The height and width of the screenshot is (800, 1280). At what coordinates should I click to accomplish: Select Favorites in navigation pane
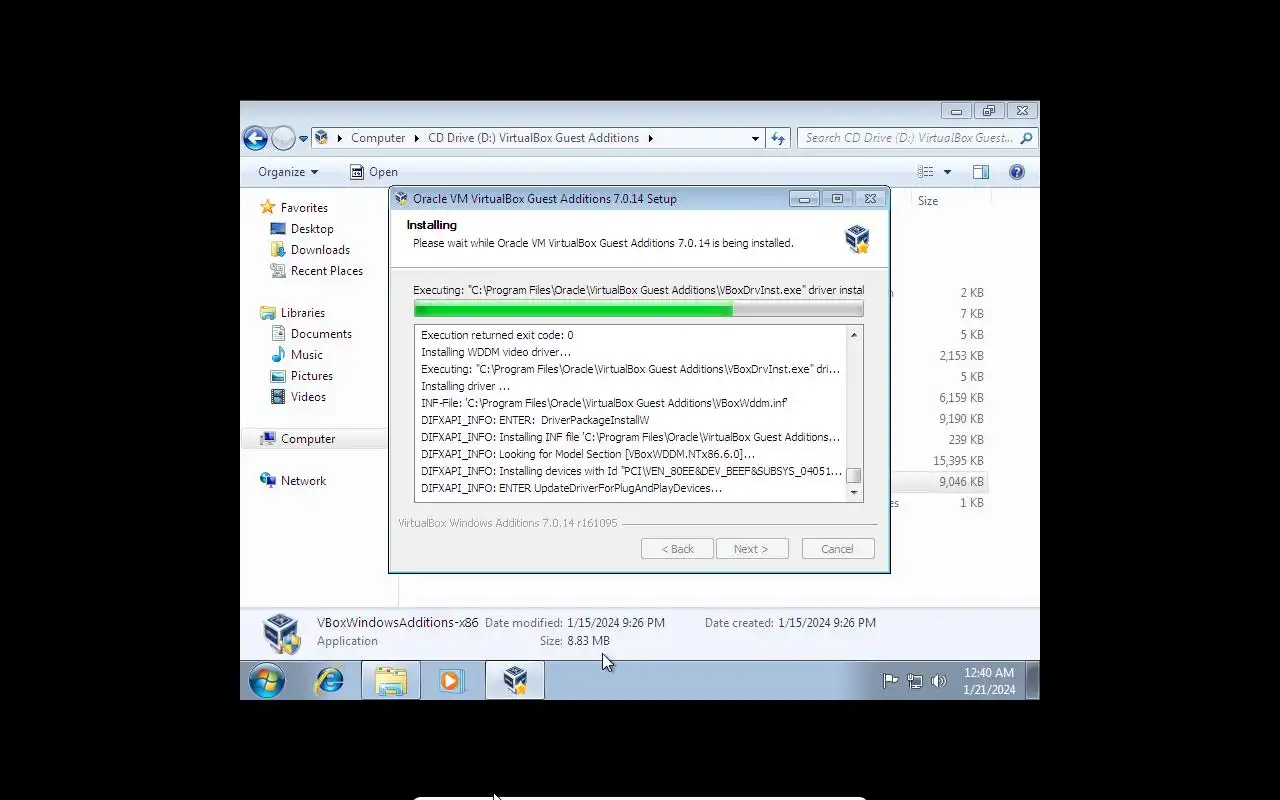pos(304,208)
